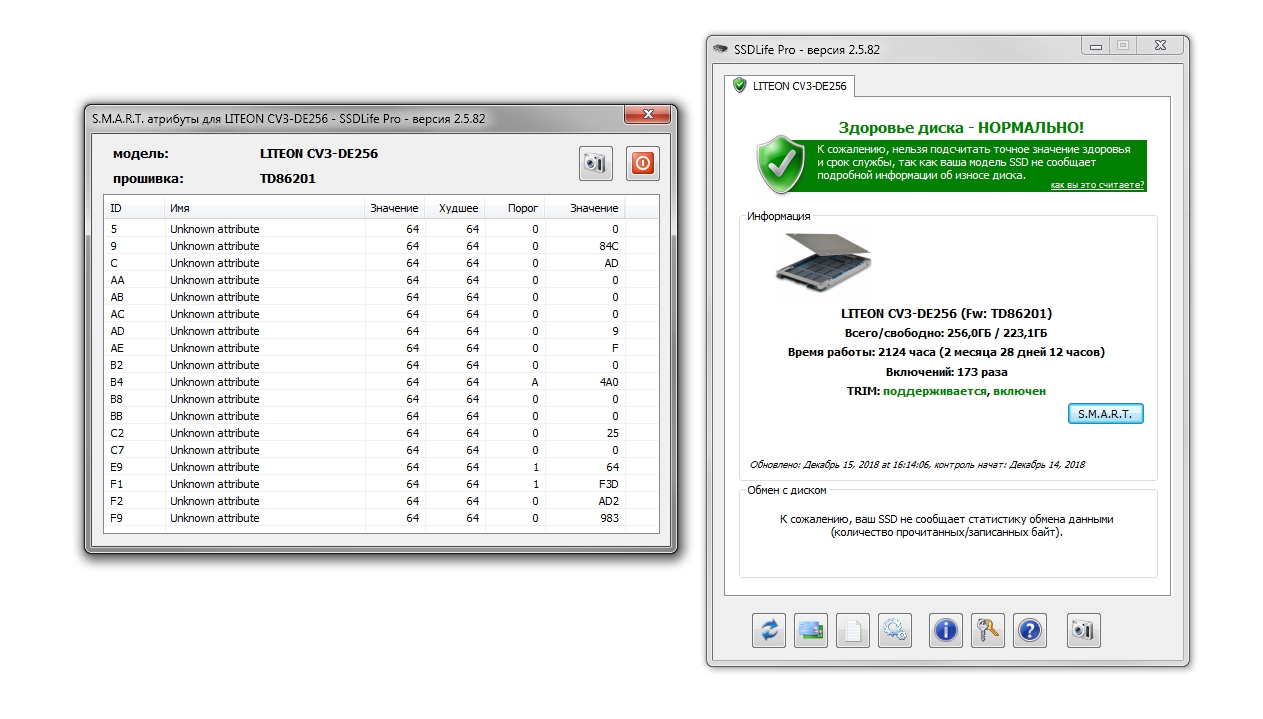The image size is (1263, 719).
Task: Select raw value F in row AE
Action: (x=615, y=348)
